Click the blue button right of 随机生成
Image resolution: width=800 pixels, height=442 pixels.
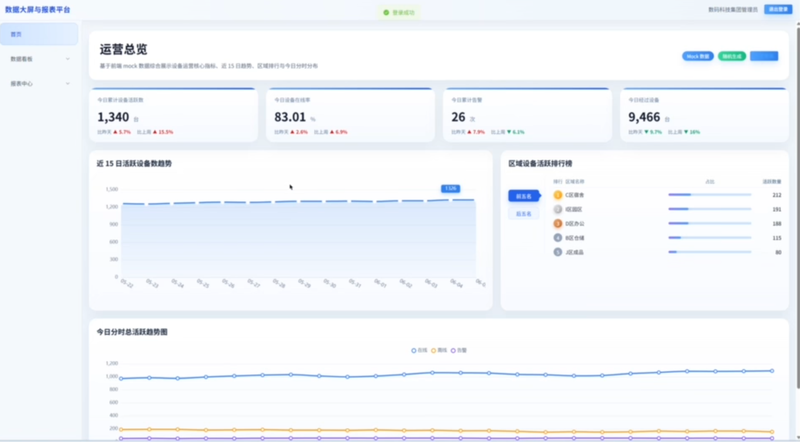764,56
